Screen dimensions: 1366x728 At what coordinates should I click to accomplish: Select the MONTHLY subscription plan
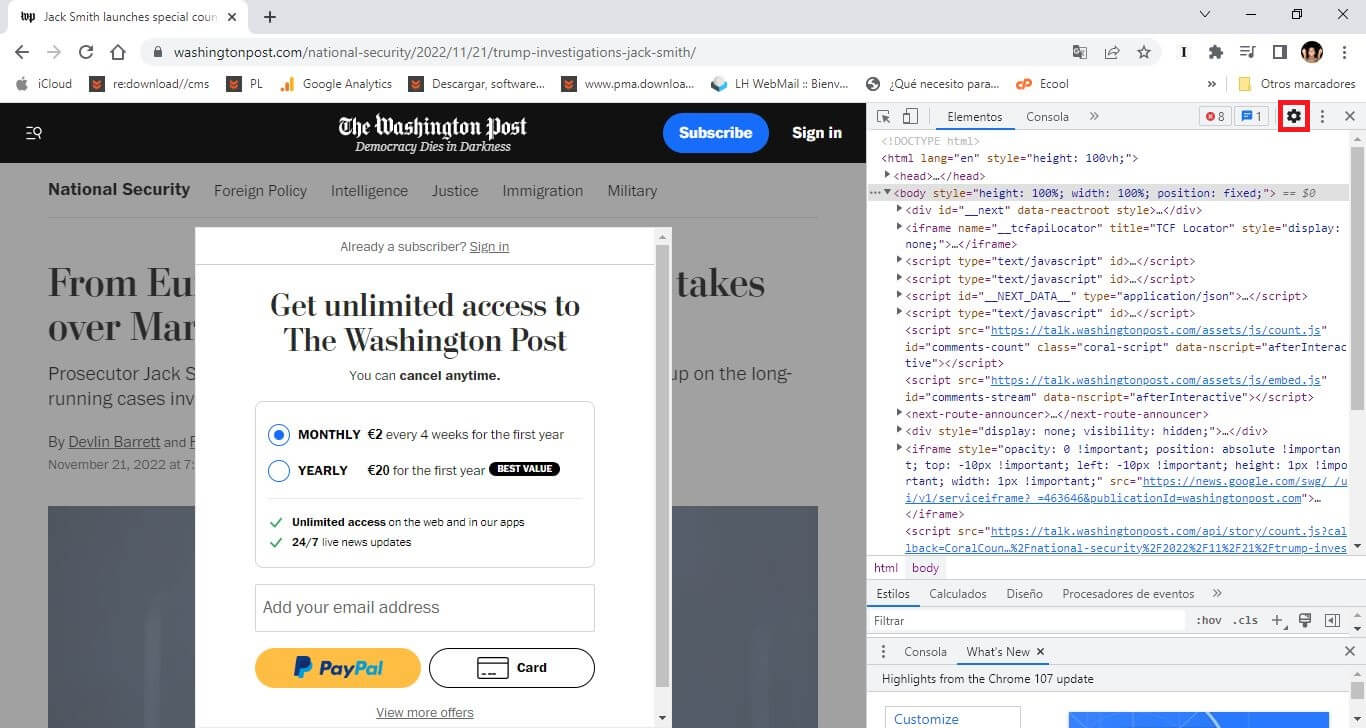coord(279,435)
